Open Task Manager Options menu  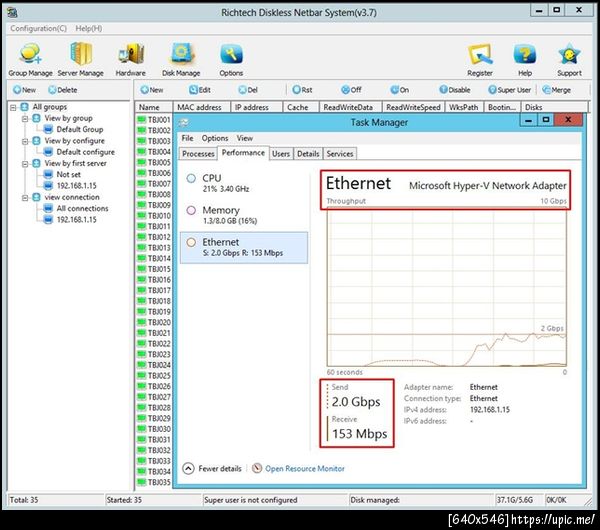click(x=215, y=138)
